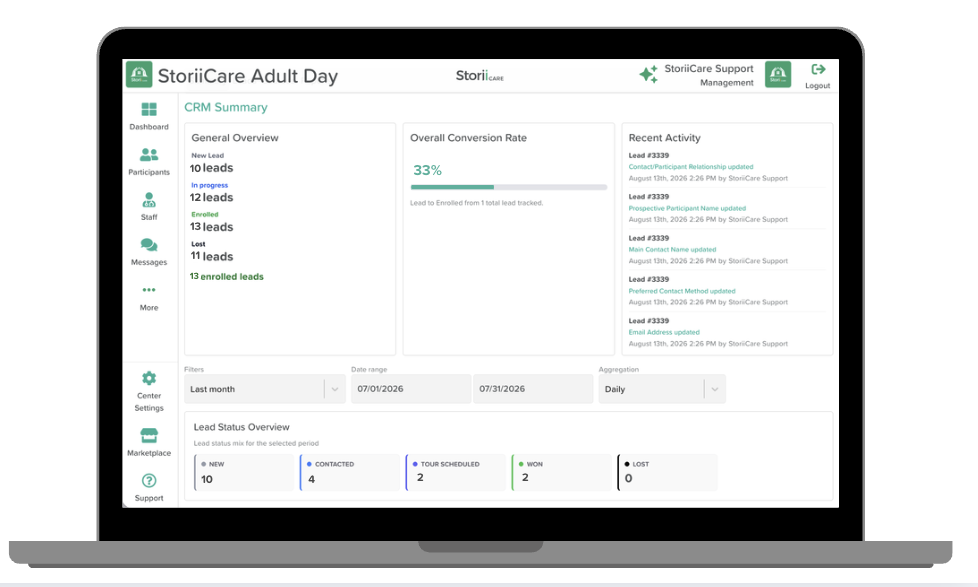Open the Staff person icon

[x=148, y=200]
